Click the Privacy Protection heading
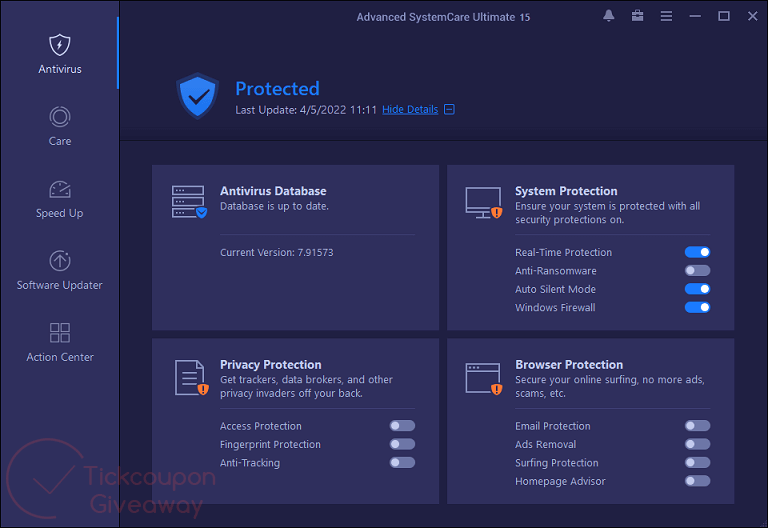The width and height of the screenshot is (768, 528). click(x=271, y=364)
